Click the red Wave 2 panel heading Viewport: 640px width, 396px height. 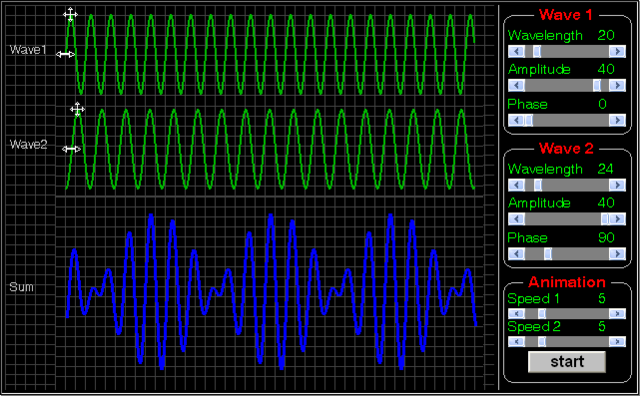pyautogui.click(x=566, y=149)
